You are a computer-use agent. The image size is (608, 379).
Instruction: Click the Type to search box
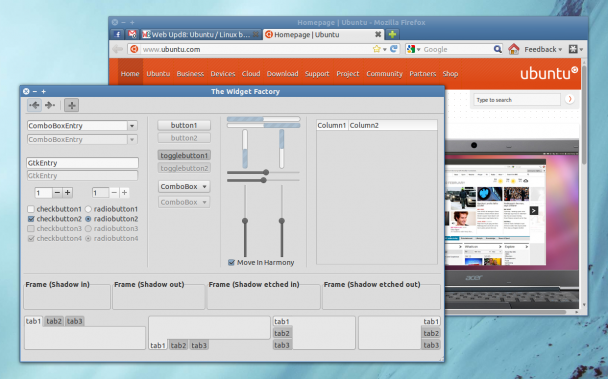[x=516, y=100]
